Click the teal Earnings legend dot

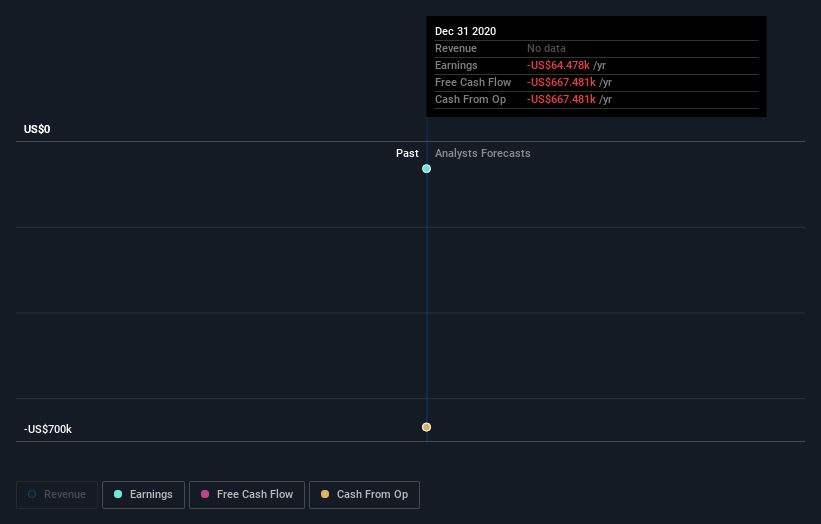click(x=118, y=494)
